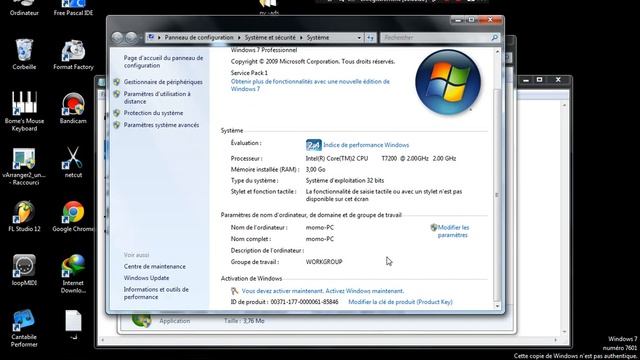Click in the Rechercher search field
640x360 pixels.
click(435, 38)
